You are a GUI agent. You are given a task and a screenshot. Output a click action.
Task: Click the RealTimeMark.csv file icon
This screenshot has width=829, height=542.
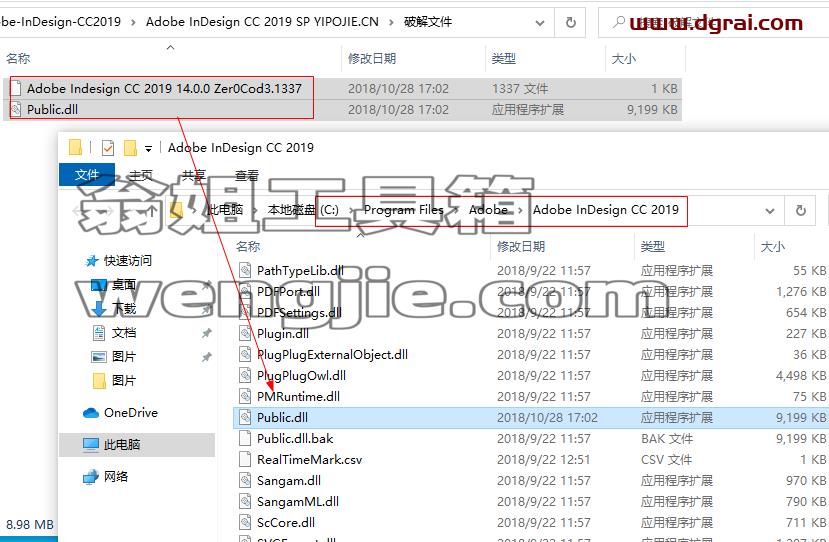(245, 460)
